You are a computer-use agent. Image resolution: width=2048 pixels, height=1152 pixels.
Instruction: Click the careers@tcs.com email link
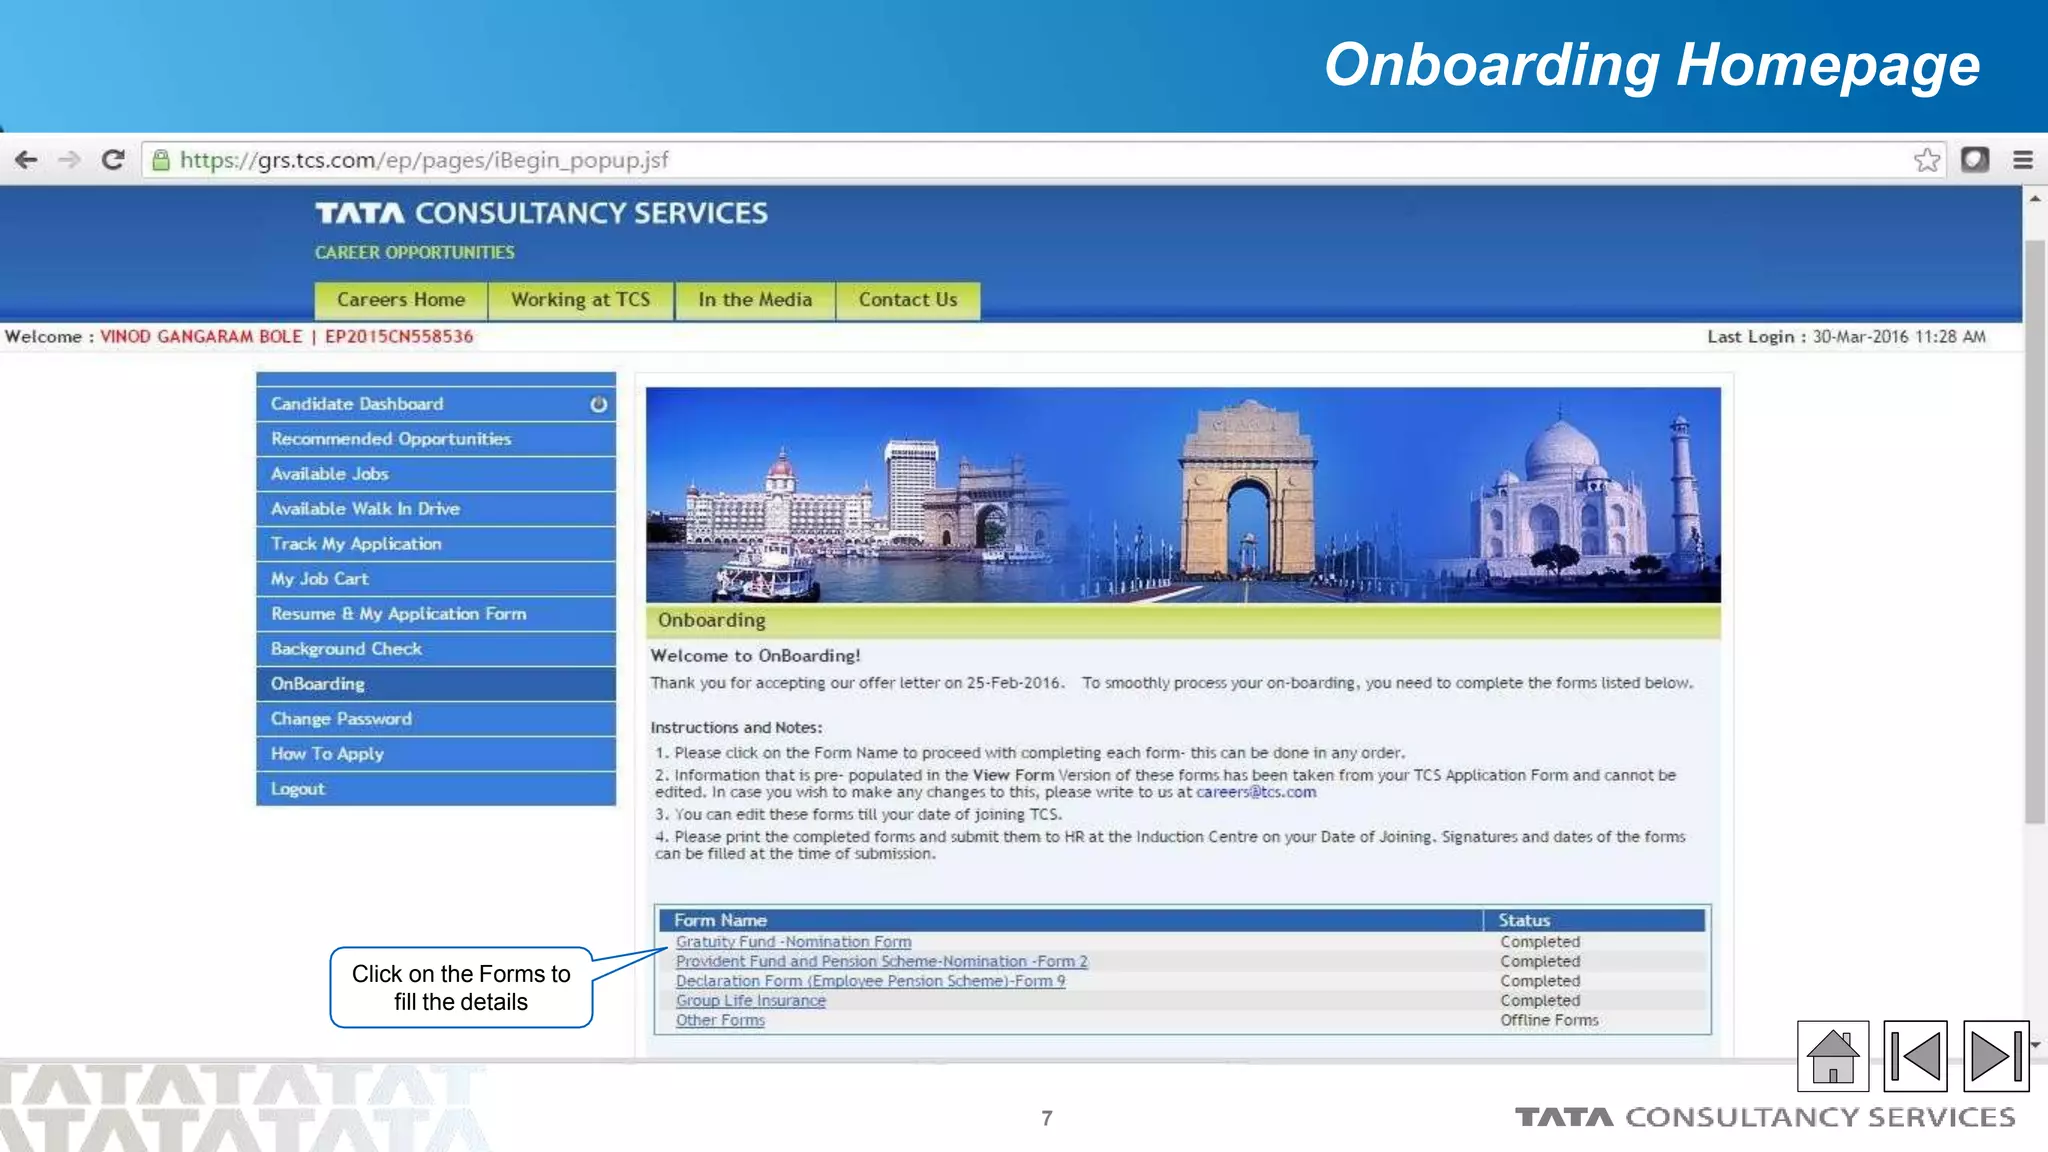[x=1256, y=792]
